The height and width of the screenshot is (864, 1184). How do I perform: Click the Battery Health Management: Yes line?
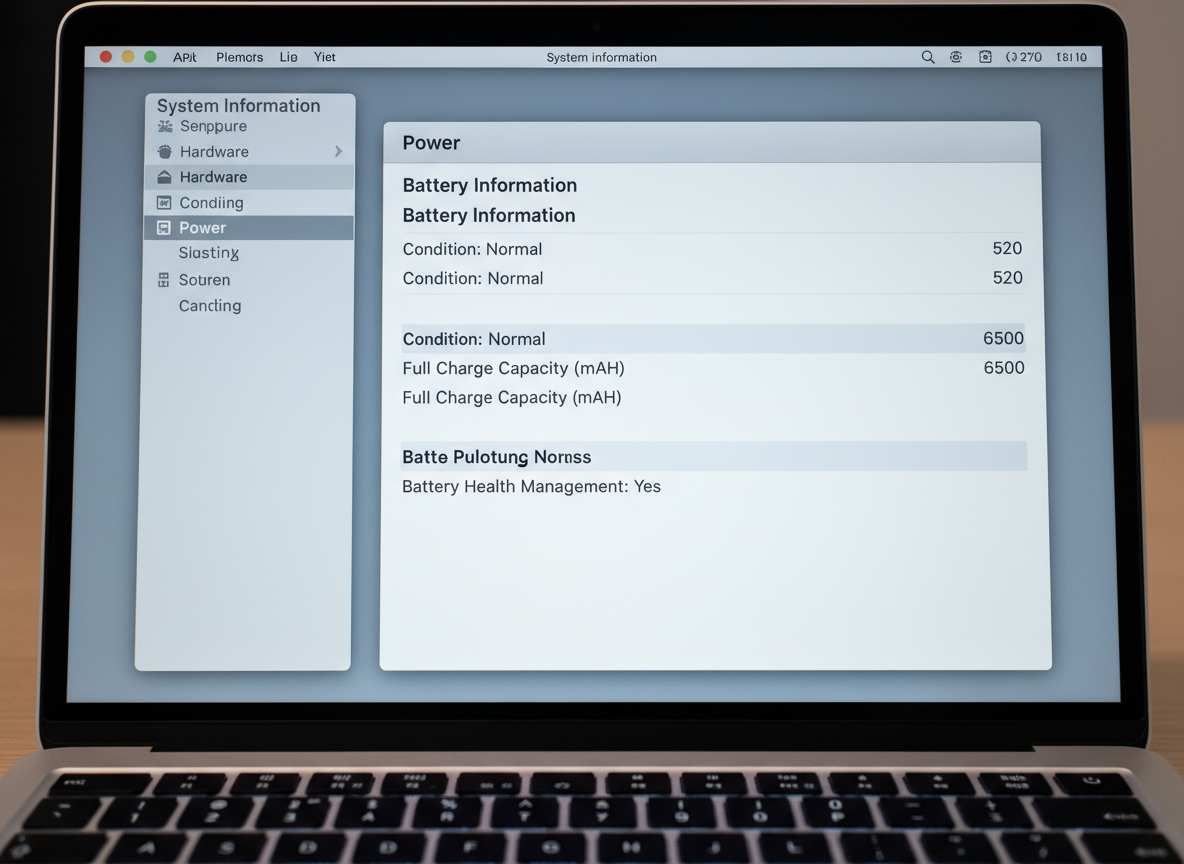point(531,487)
